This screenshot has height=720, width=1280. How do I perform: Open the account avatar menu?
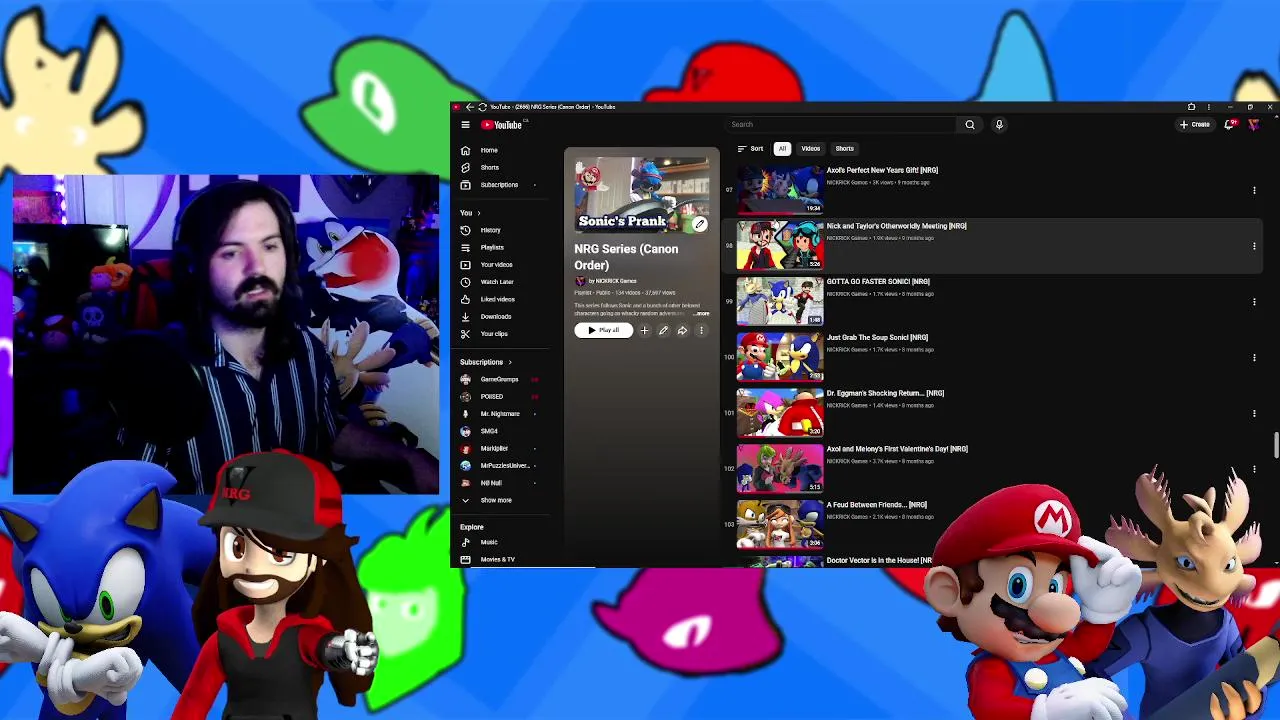click(x=1254, y=125)
